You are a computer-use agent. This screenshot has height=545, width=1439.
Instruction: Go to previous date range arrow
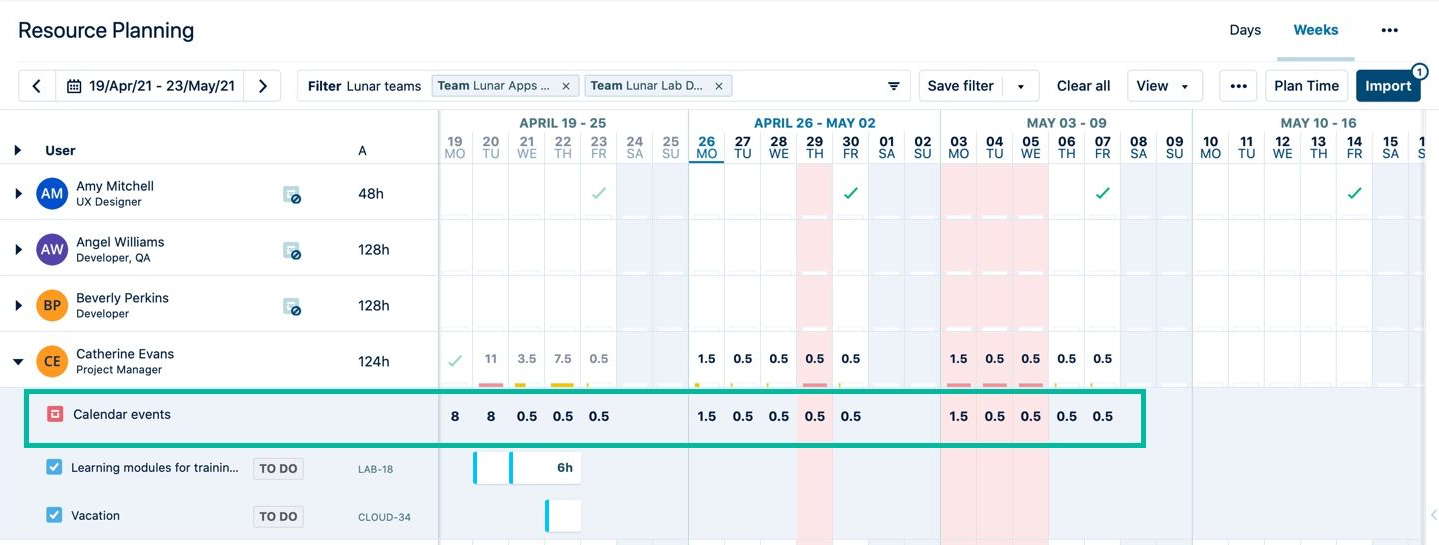(x=37, y=86)
